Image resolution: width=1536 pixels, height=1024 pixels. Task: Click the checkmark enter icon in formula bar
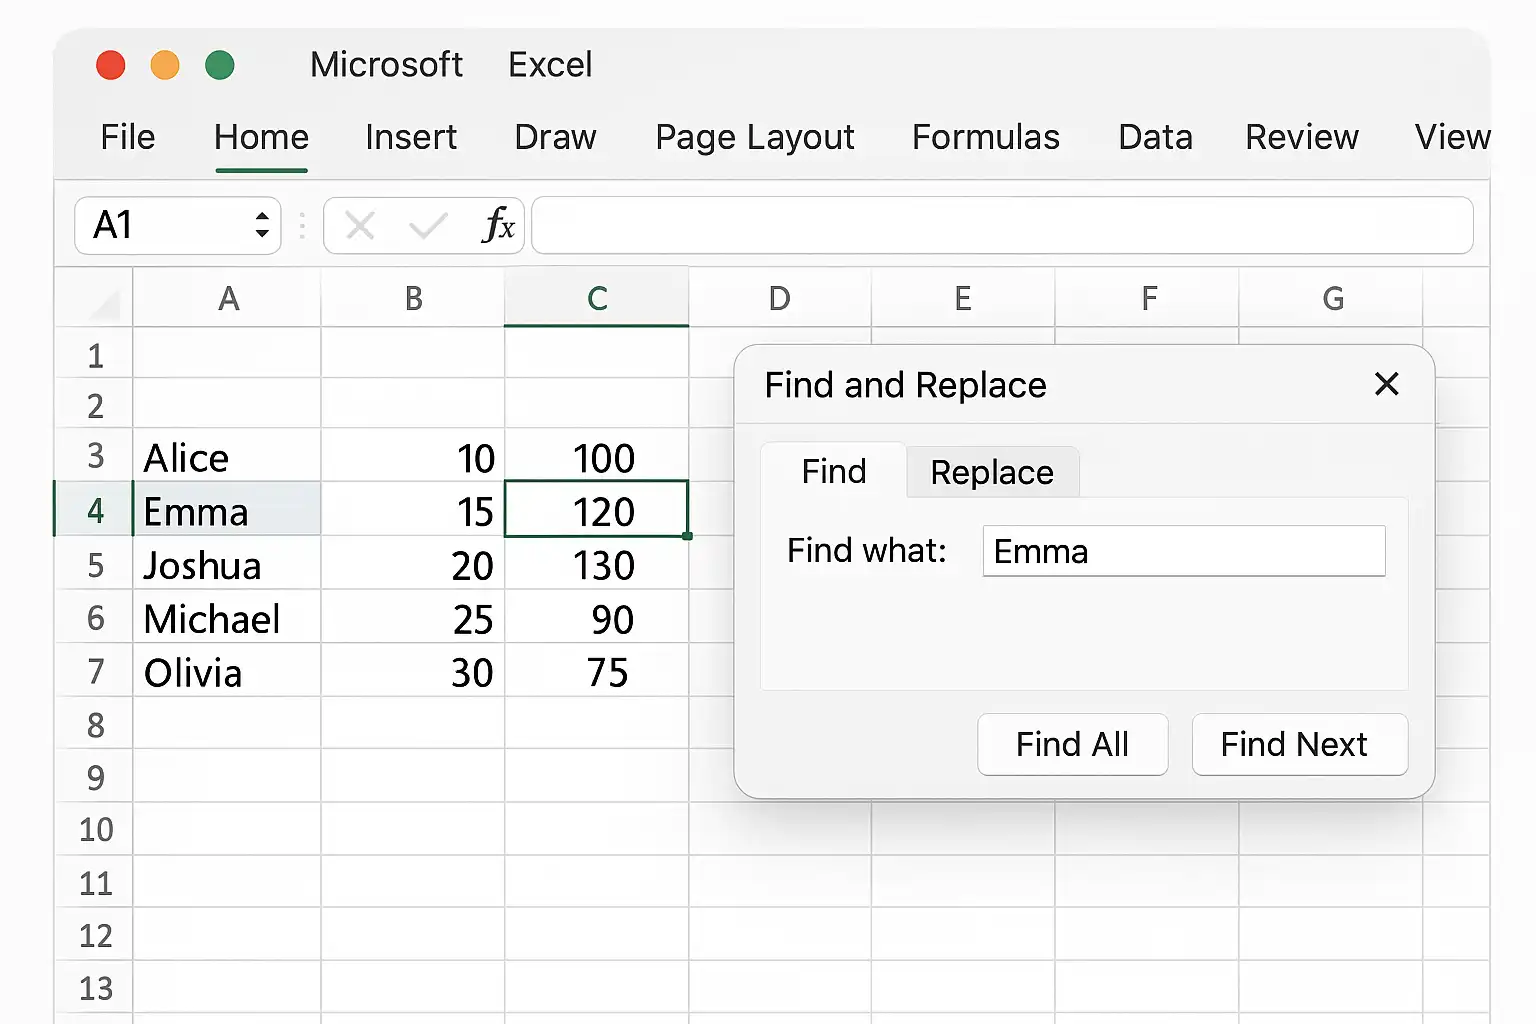click(428, 226)
